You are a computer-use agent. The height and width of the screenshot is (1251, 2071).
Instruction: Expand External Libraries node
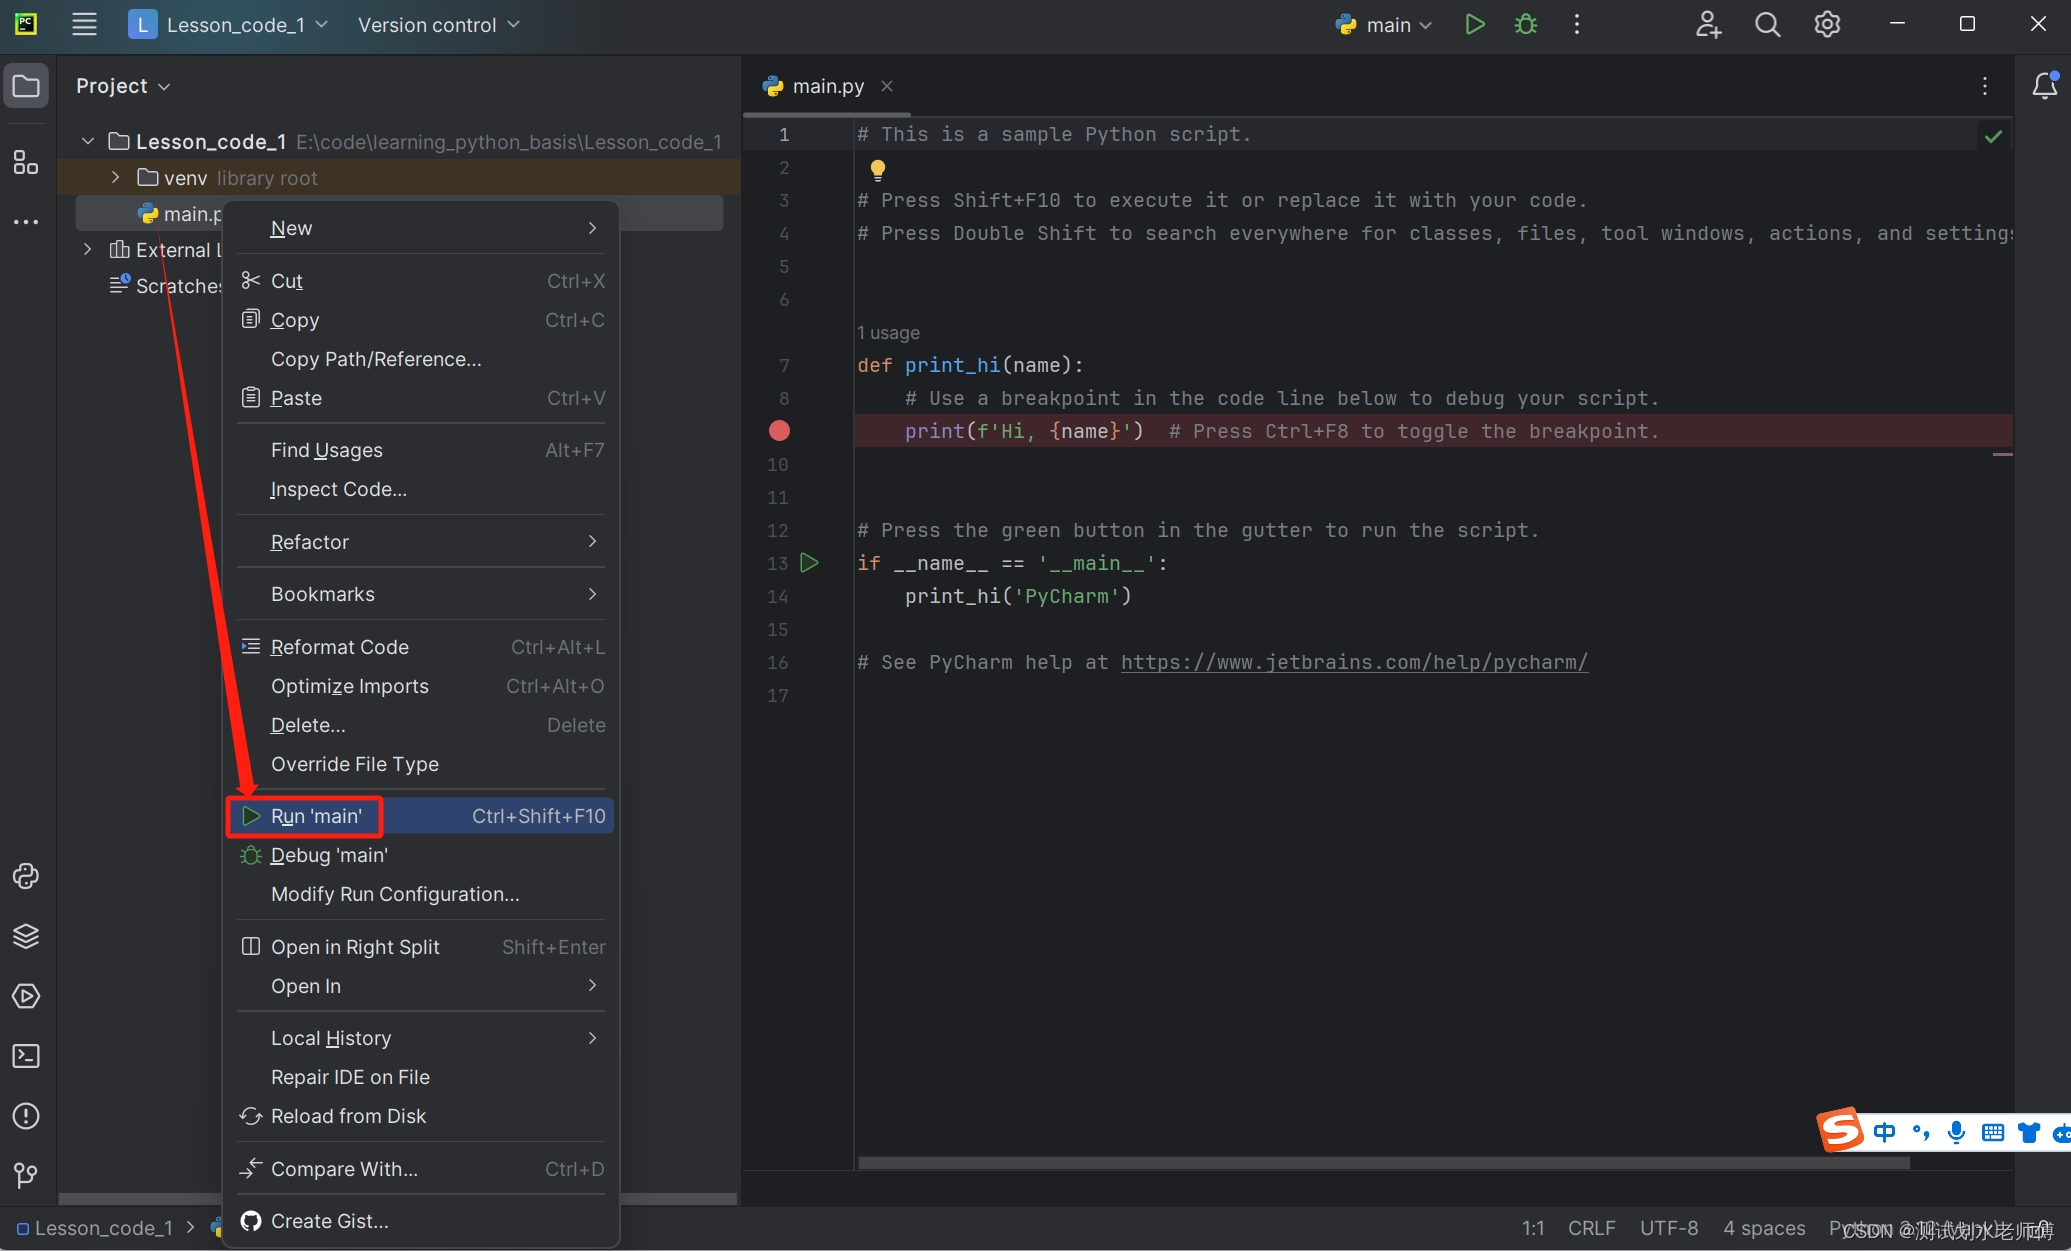(88, 250)
